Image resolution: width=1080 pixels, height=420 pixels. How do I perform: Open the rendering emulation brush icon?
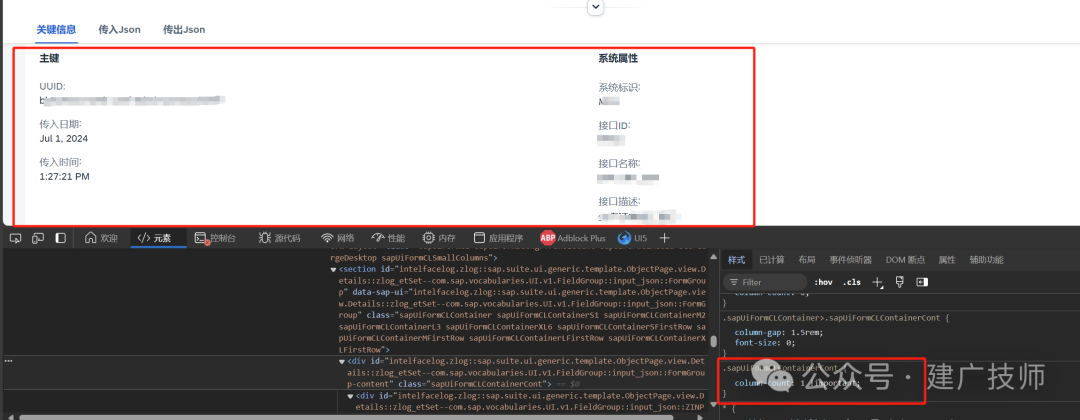(x=900, y=282)
